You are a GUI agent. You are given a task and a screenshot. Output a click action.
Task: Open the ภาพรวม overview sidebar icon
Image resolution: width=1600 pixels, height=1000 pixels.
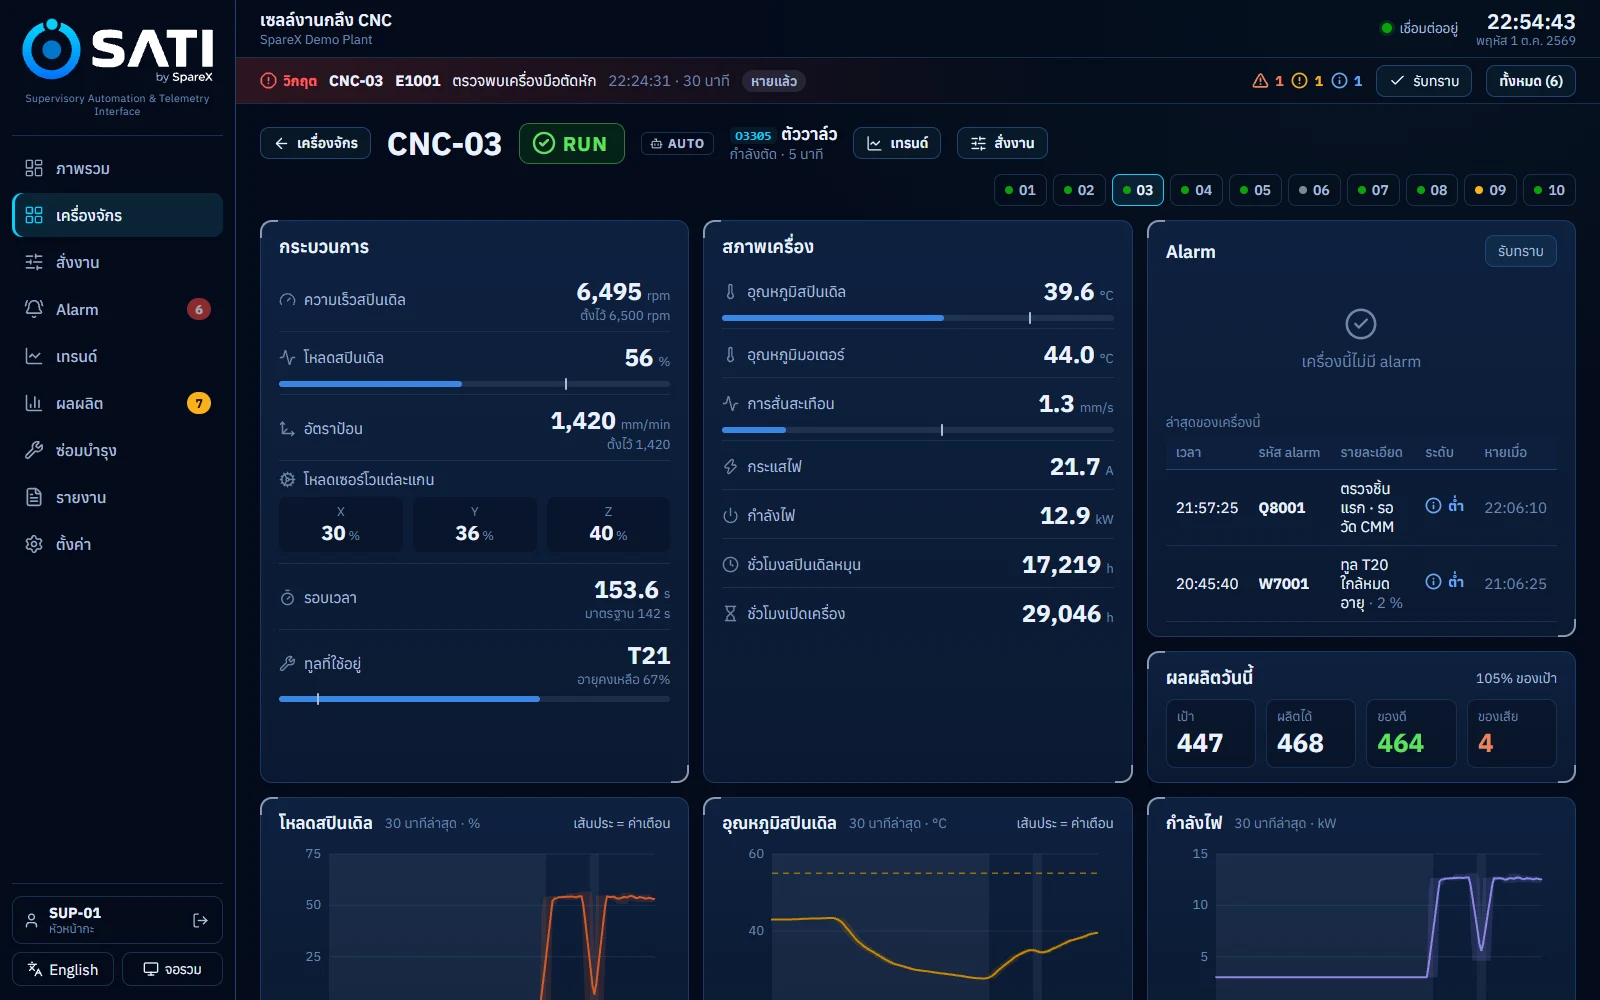coord(34,168)
